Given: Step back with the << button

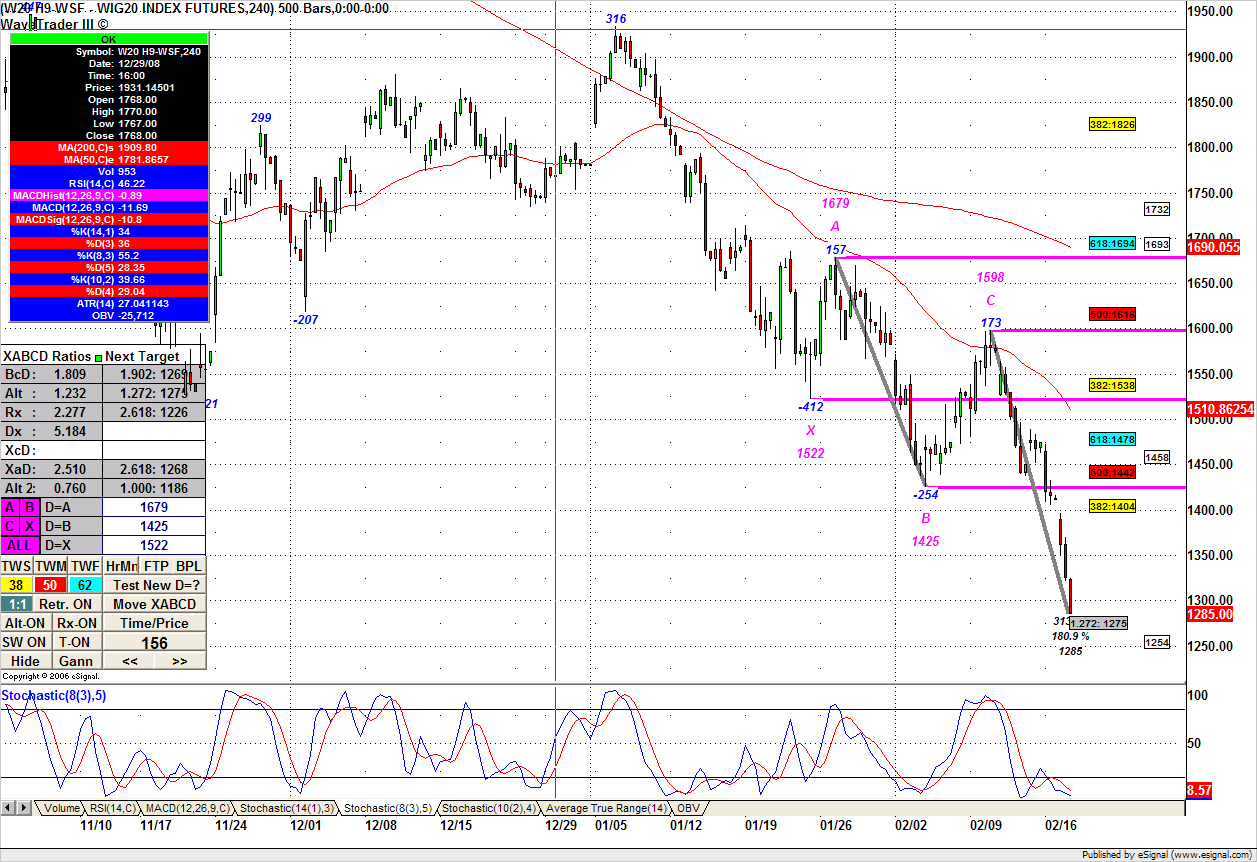Looking at the screenshot, I should pos(129,661).
